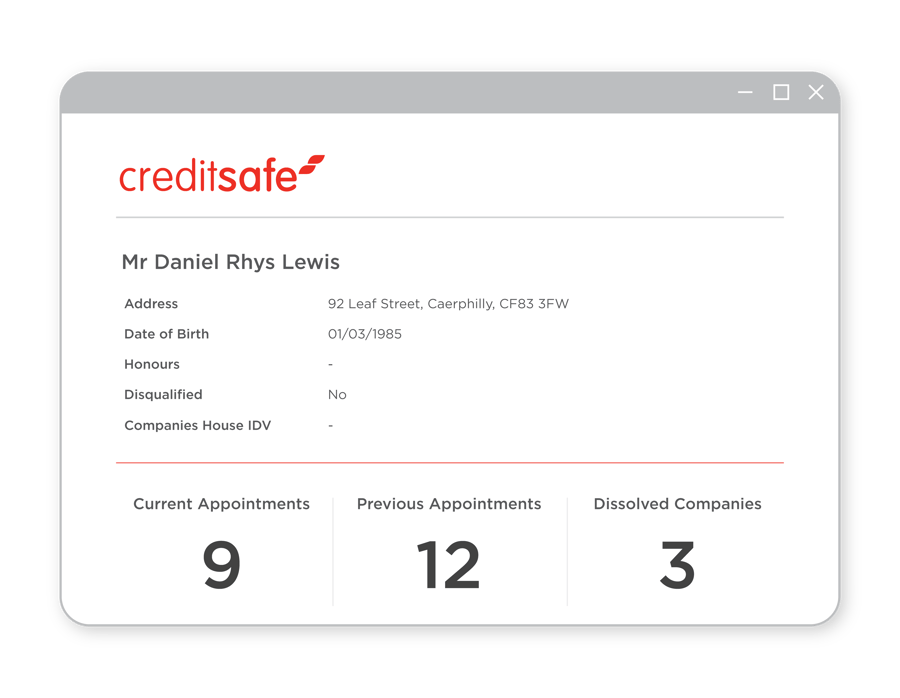Close the director report window
This screenshot has height=698, width=900.
(x=816, y=92)
